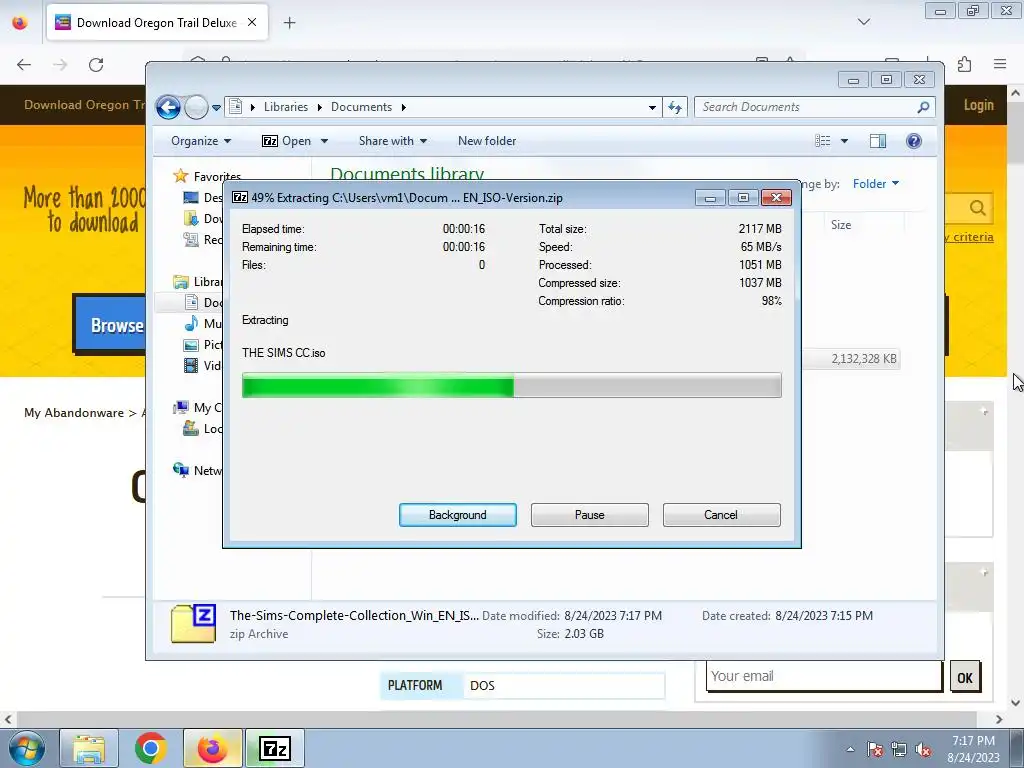Viewport: 1024px width, 768px height.
Task: Click the zip archive icon in details pane
Action: (193, 624)
